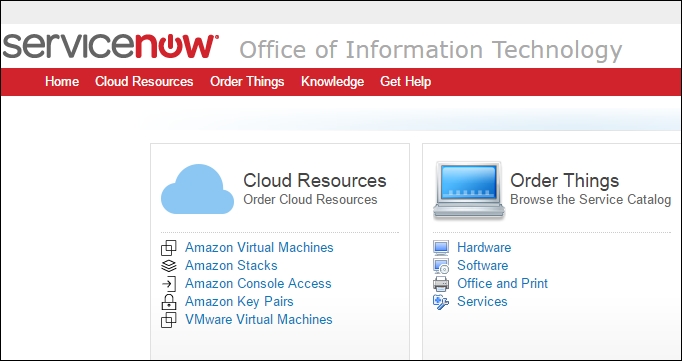Open the Amazon Stacks link

pos(231,265)
